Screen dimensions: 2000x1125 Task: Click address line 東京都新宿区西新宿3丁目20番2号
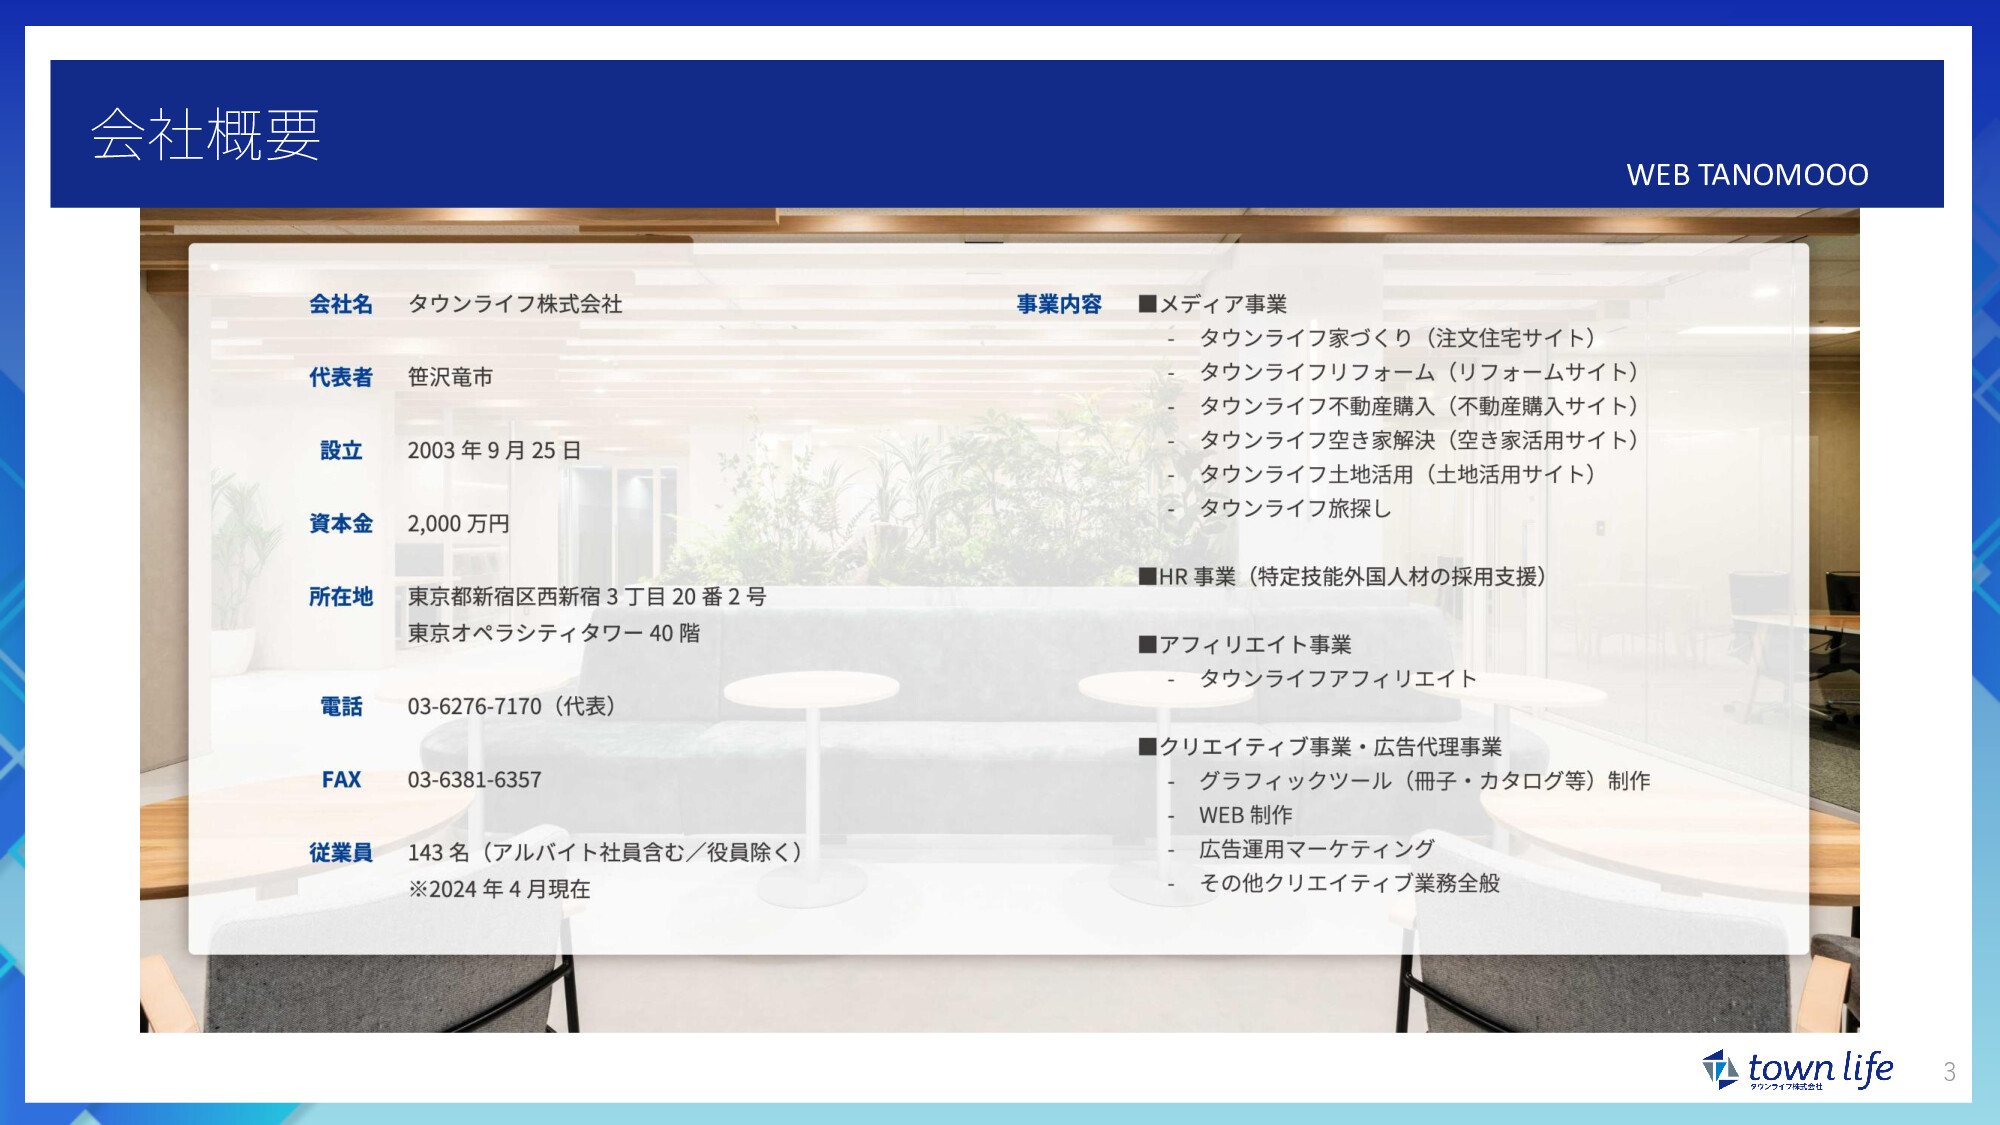click(x=587, y=597)
